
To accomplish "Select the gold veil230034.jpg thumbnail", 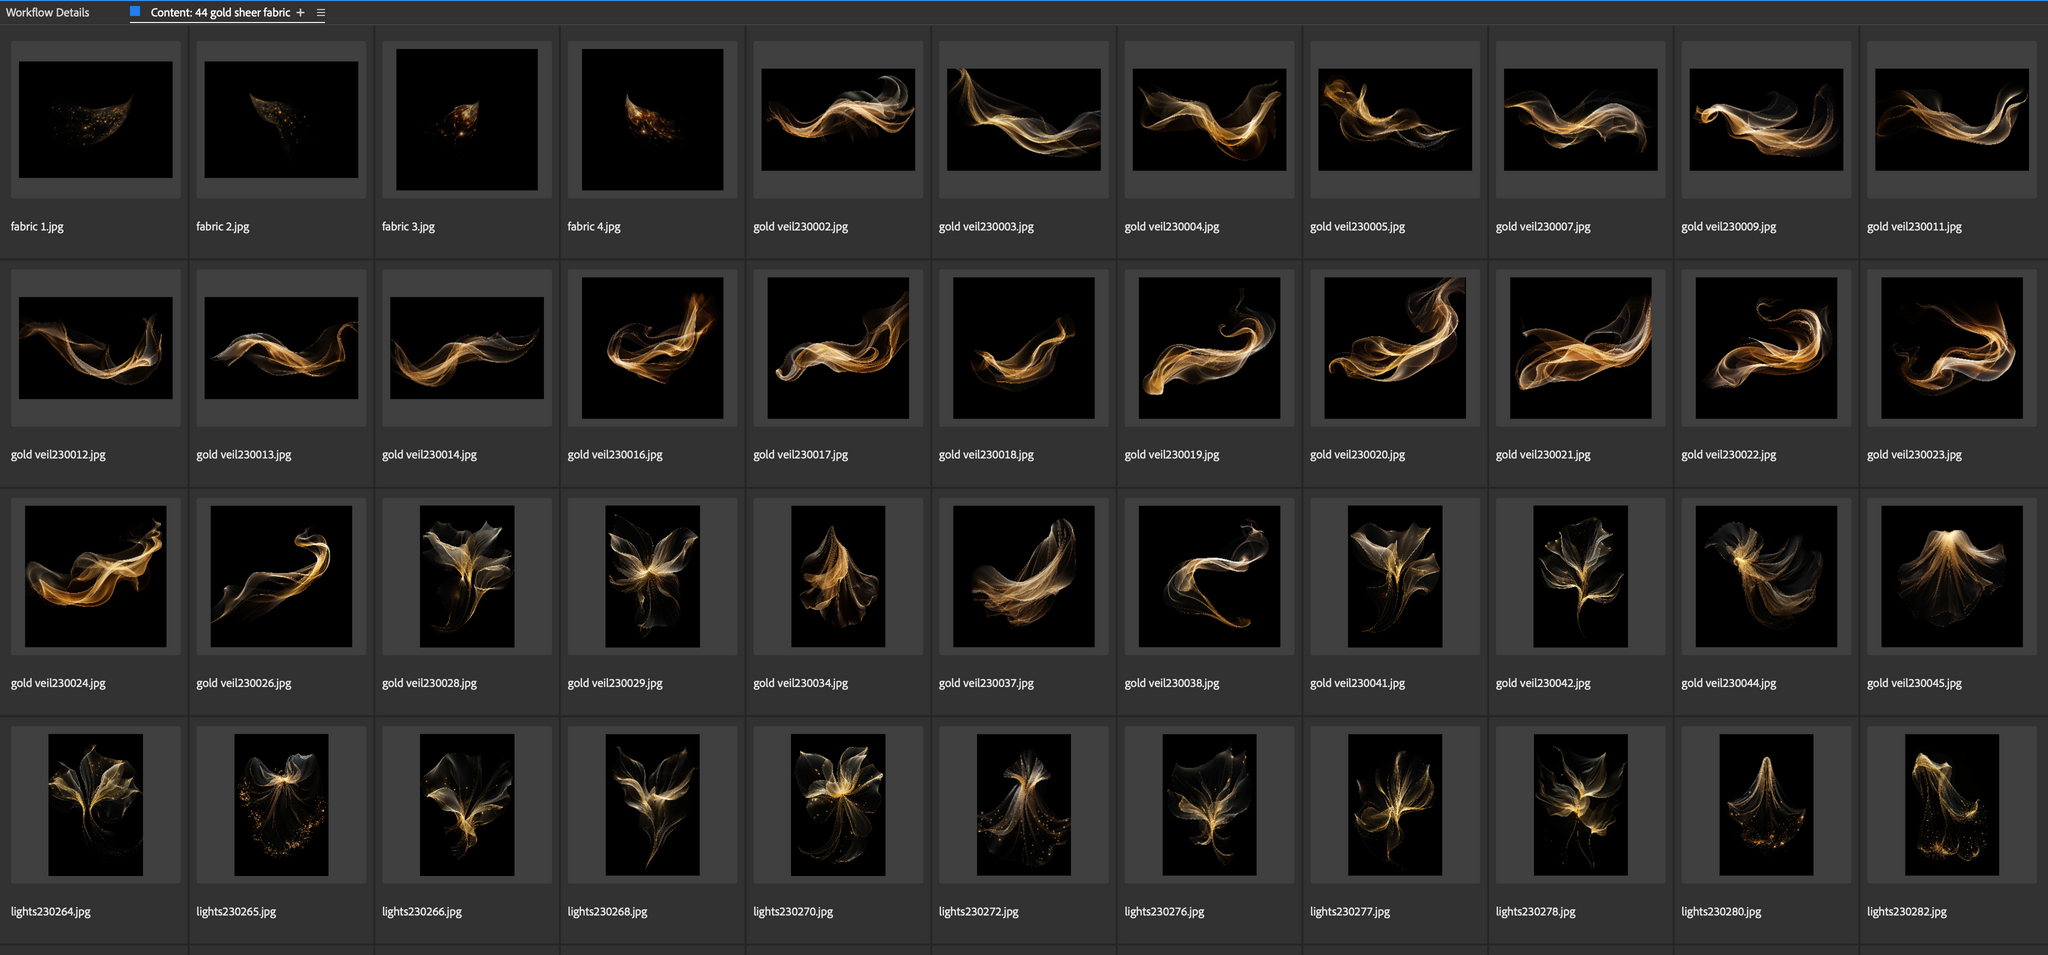I will click(x=838, y=576).
